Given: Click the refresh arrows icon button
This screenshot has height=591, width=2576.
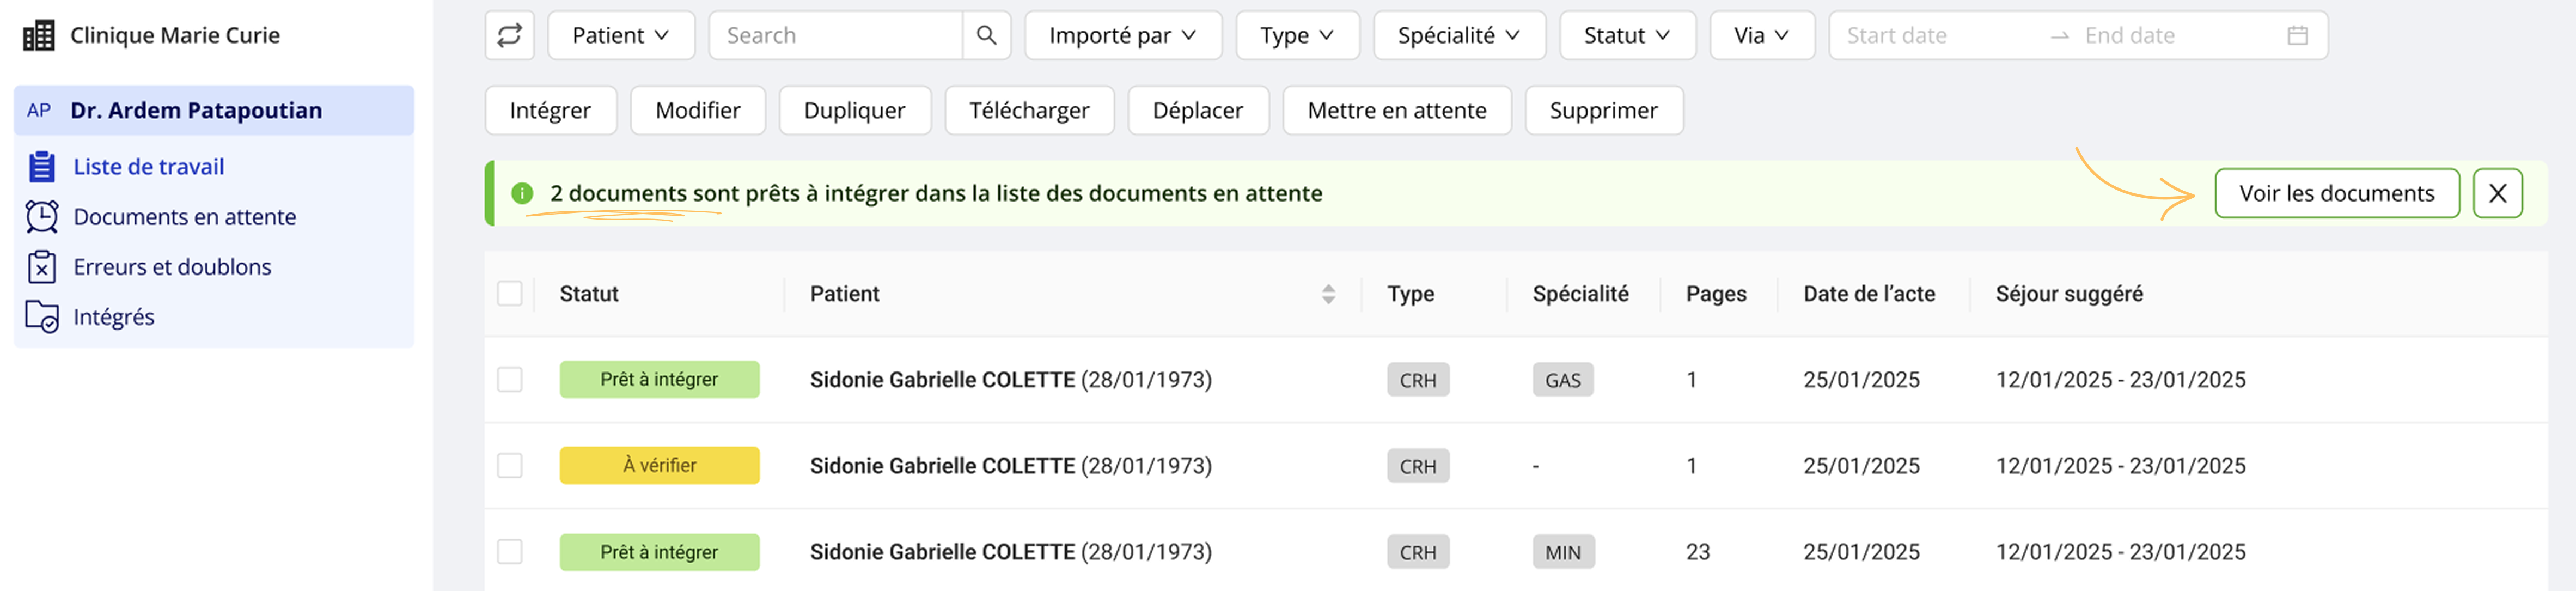Looking at the screenshot, I should coord(509,35).
